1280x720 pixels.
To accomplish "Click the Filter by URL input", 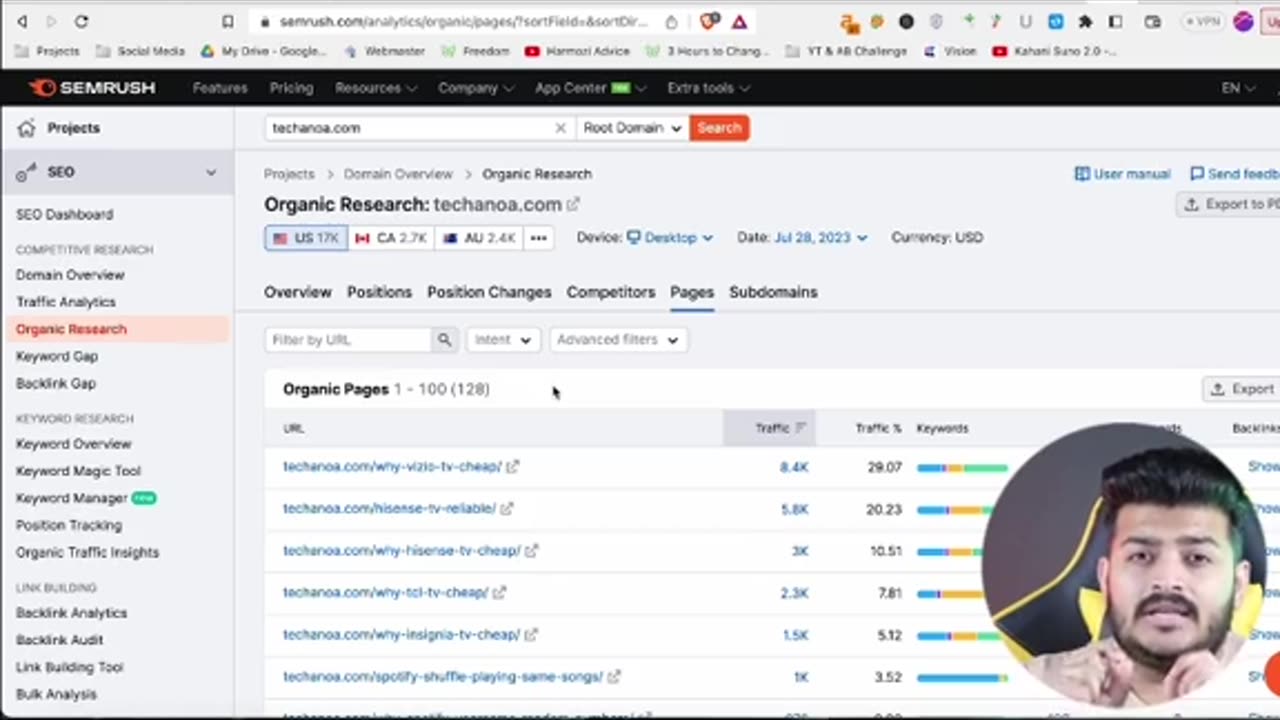I will coord(348,340).
